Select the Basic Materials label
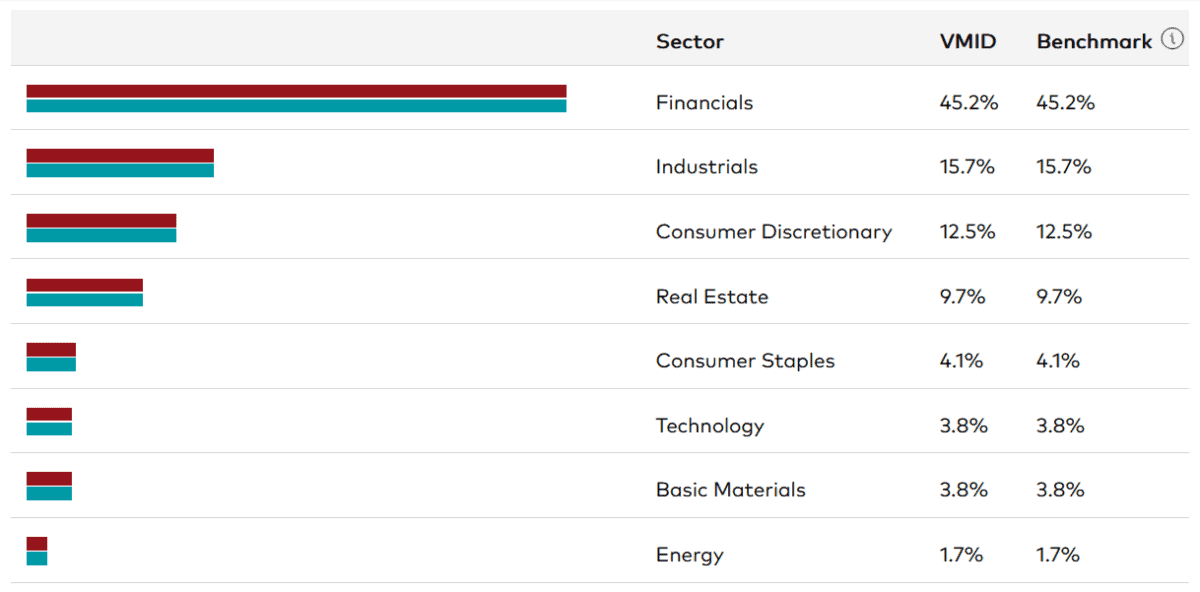Screen dimensions: 1200x592 (730, 490)
